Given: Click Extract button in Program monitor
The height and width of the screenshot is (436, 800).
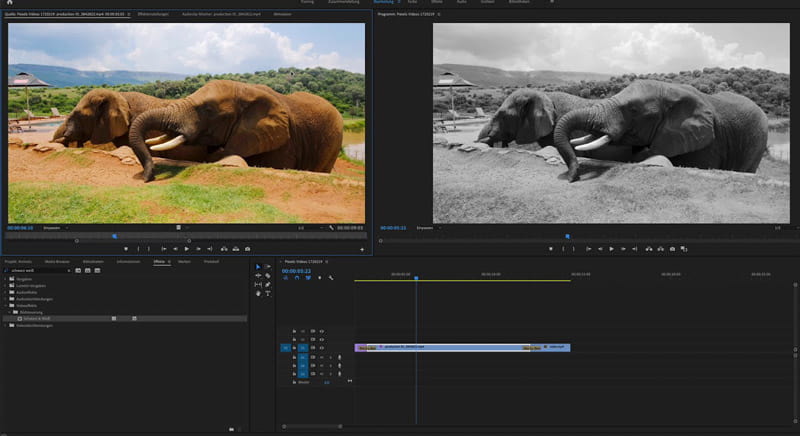Looking at the screenshot, I should (660, 249).
